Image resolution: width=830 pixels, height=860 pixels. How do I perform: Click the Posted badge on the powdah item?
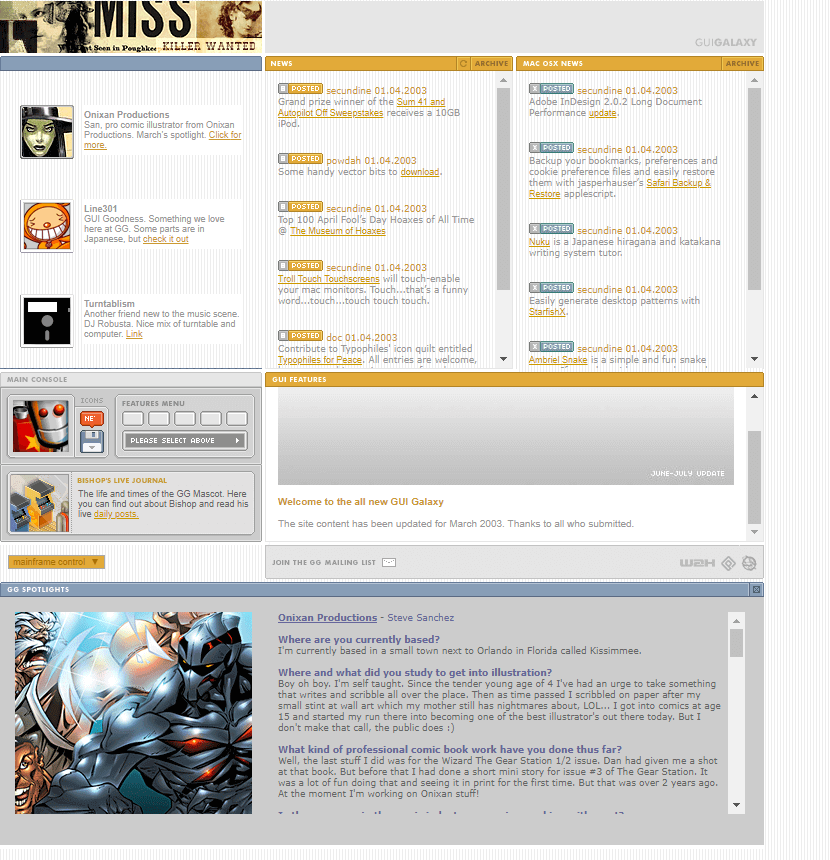pos(300,159)
